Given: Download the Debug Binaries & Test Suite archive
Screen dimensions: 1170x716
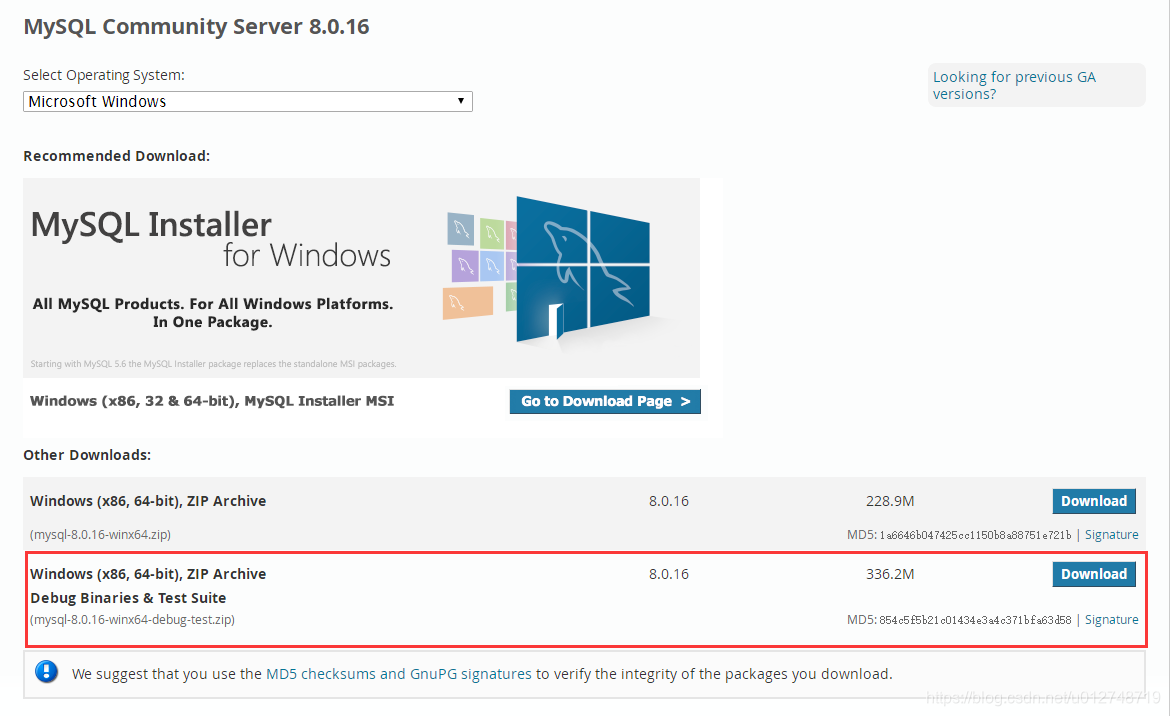Looking at the screenshot, I should tap(1094, 574).
